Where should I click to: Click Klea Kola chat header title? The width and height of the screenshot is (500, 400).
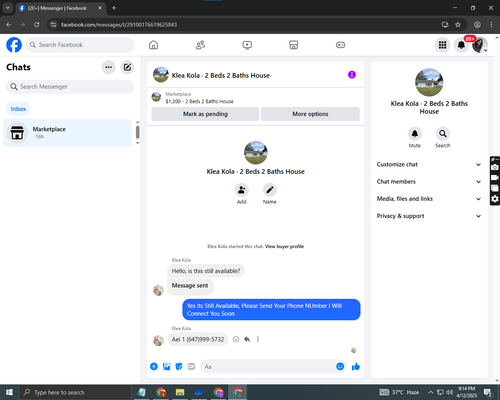pyautogui.click(x=221, y=76)
